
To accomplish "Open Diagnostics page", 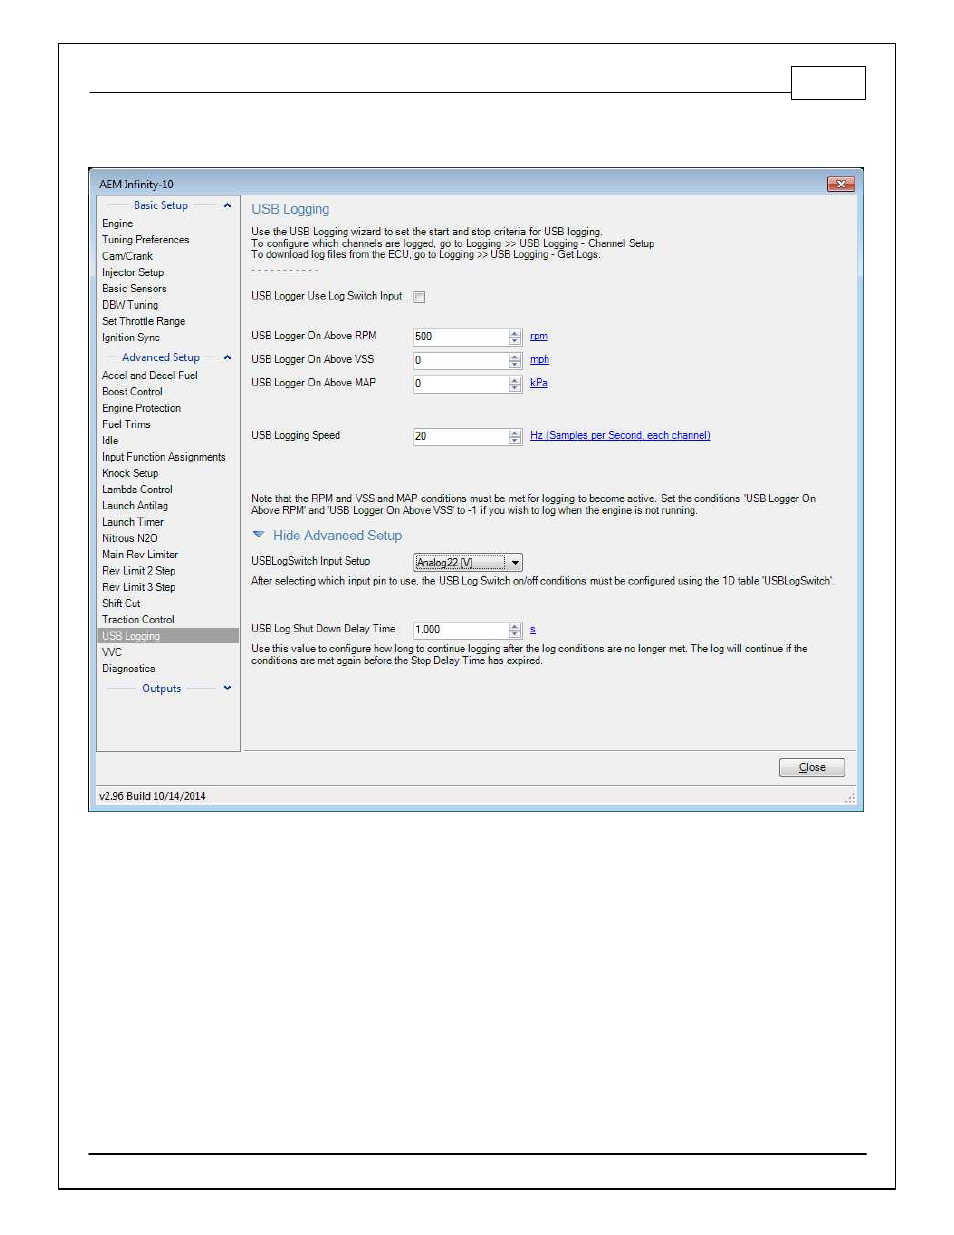I will [128, 669].
